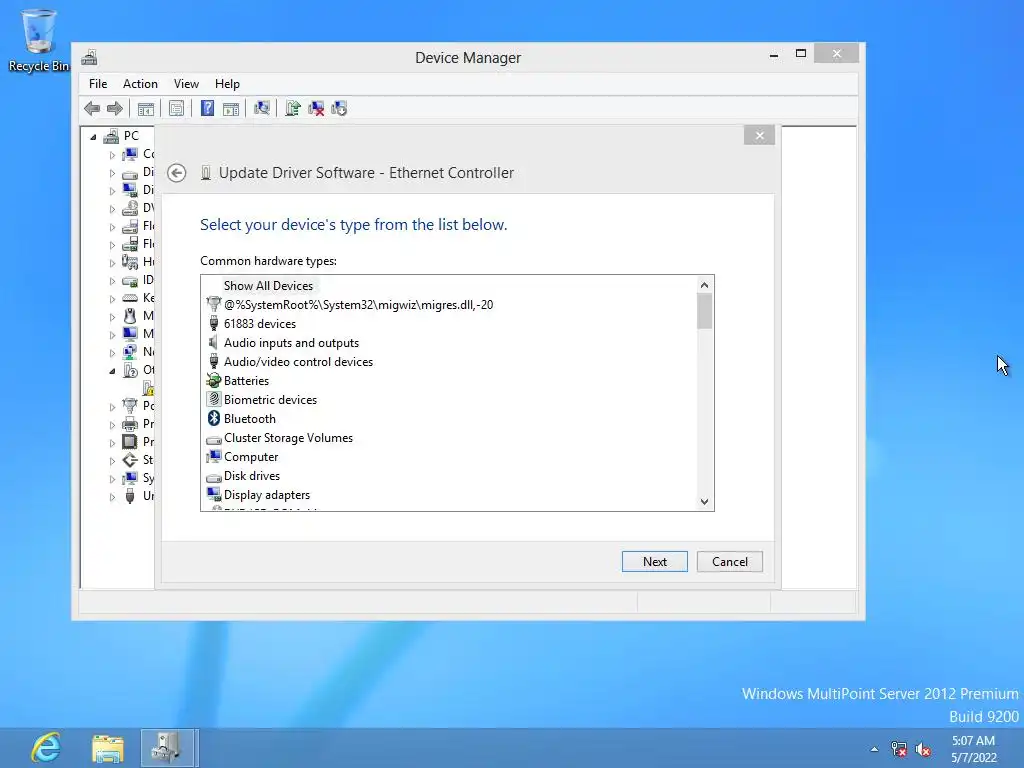Click the taskbar clock showing 5:07 AM
Viewport: 1024px width, 768px height.
click(x=974, y=749)
